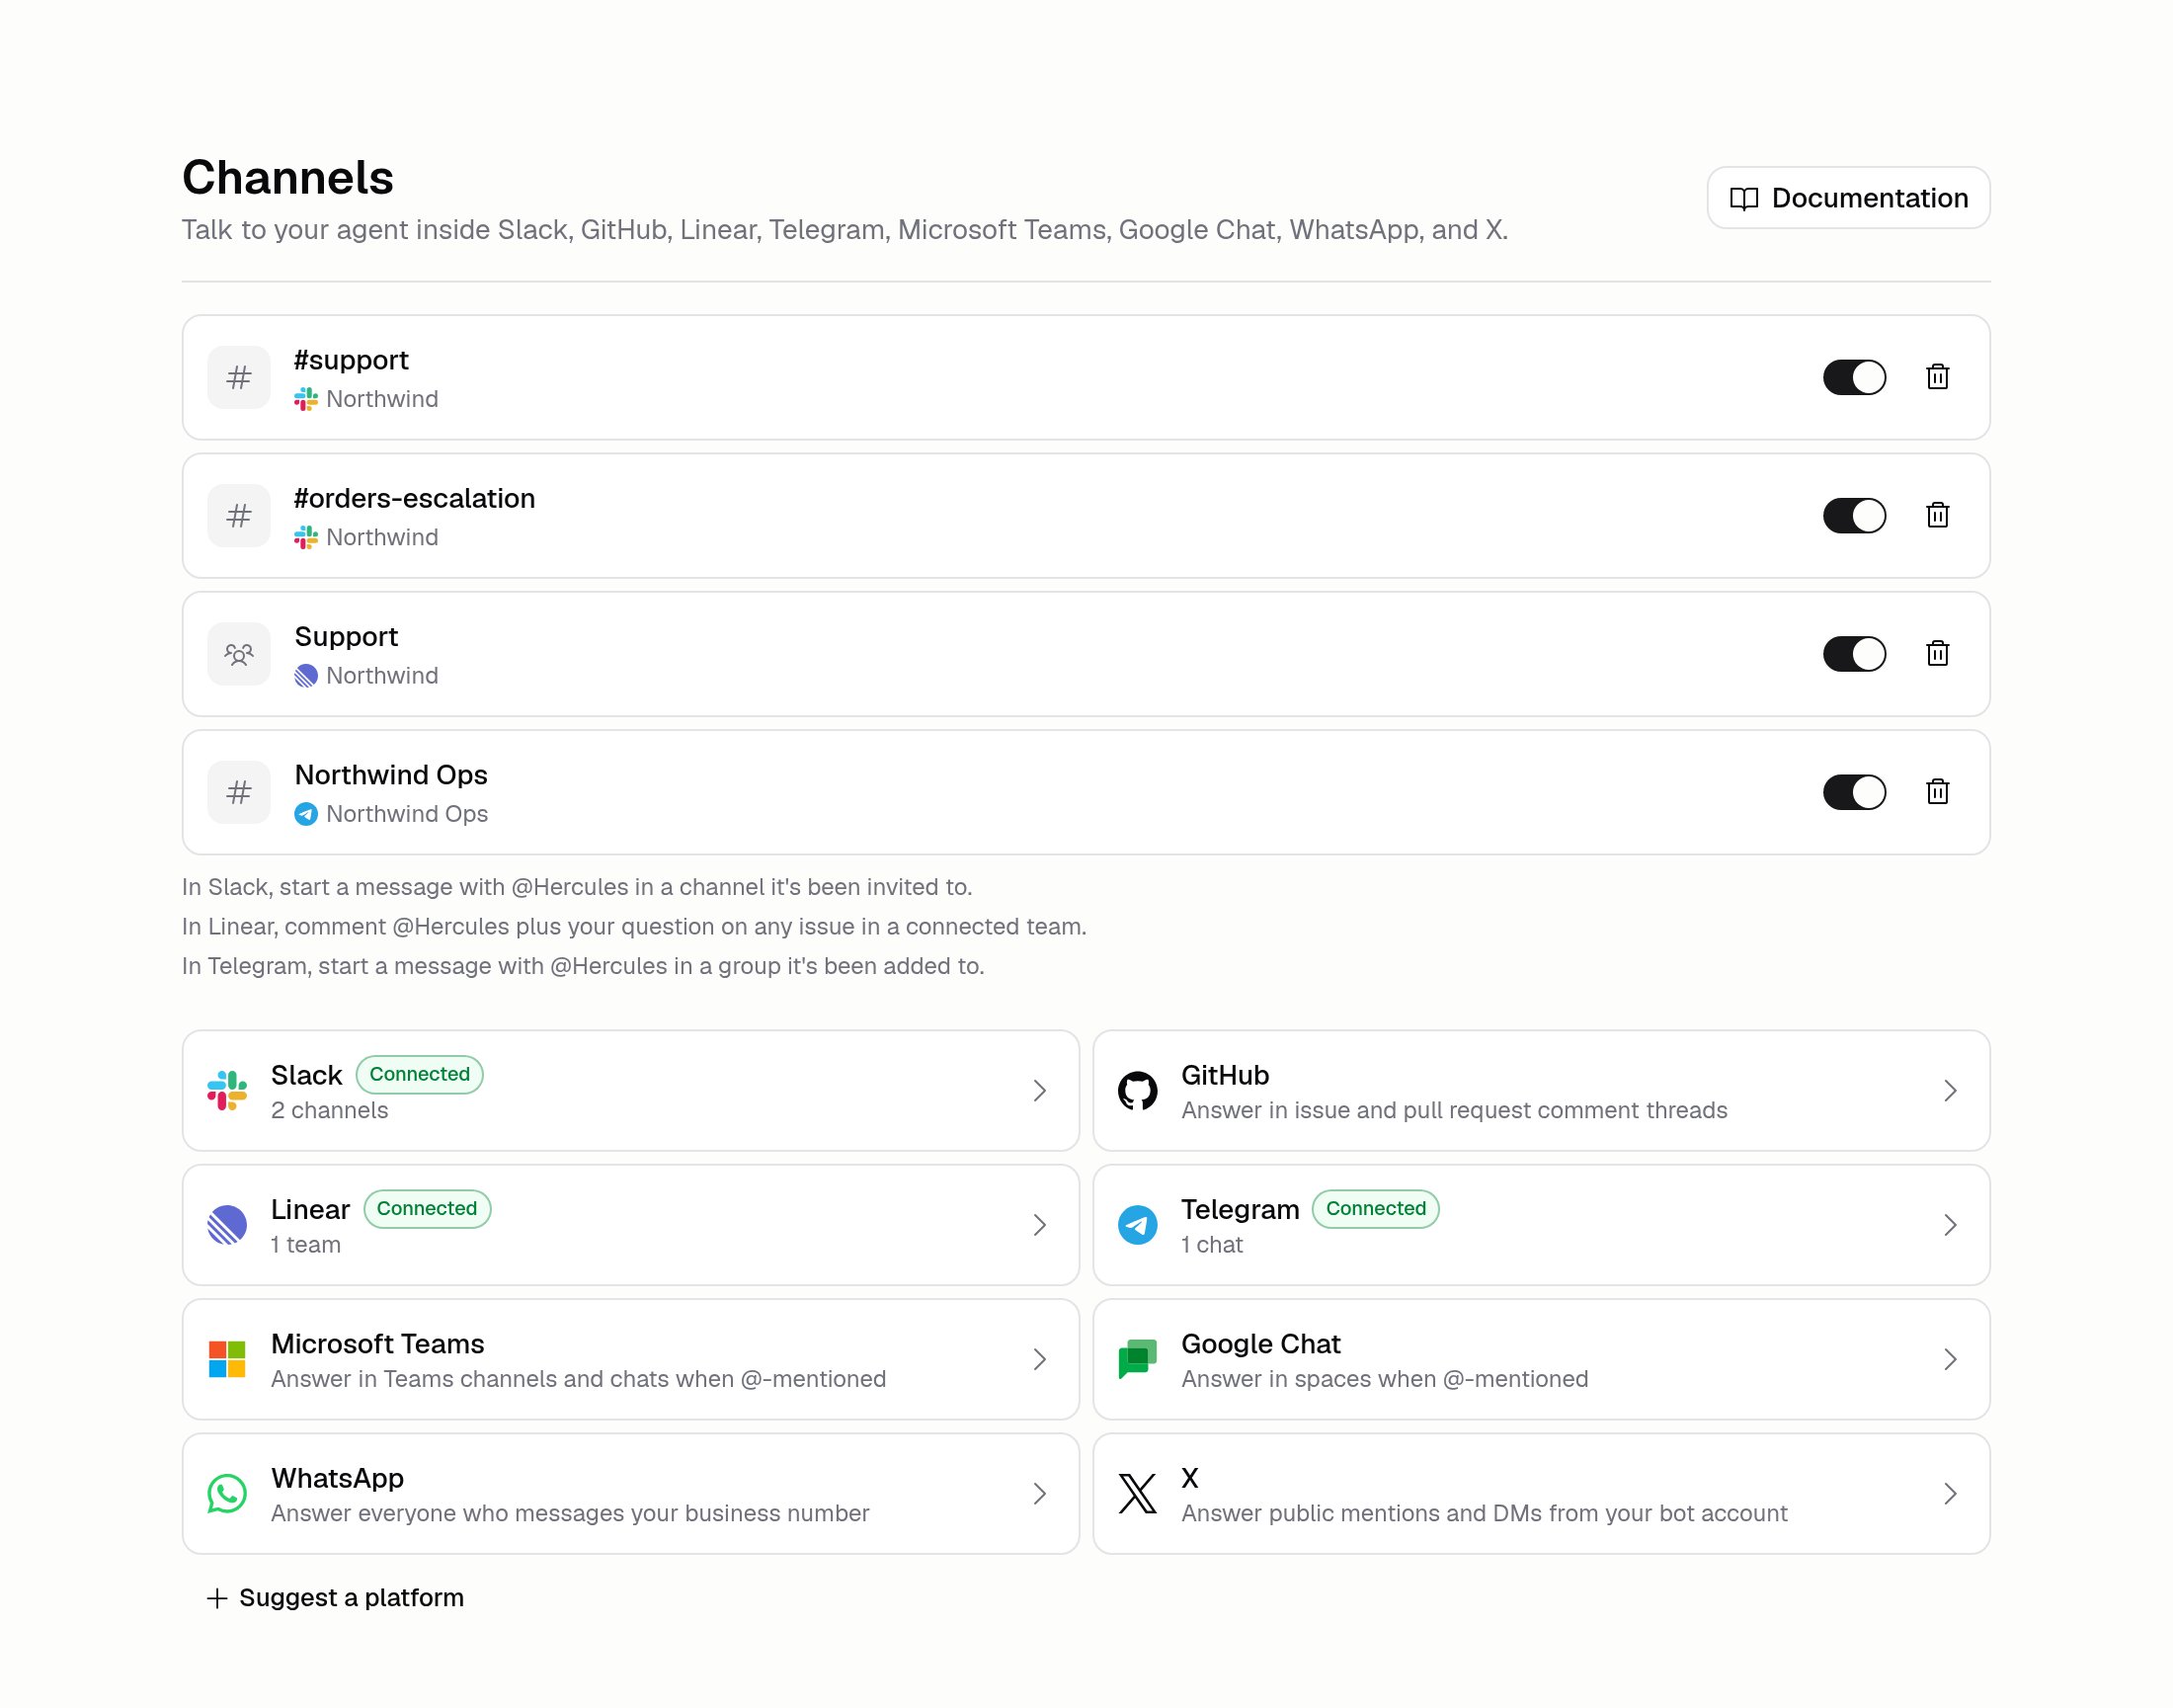
Task: Click the WhatsApp card title
Action: [337, 1478]
